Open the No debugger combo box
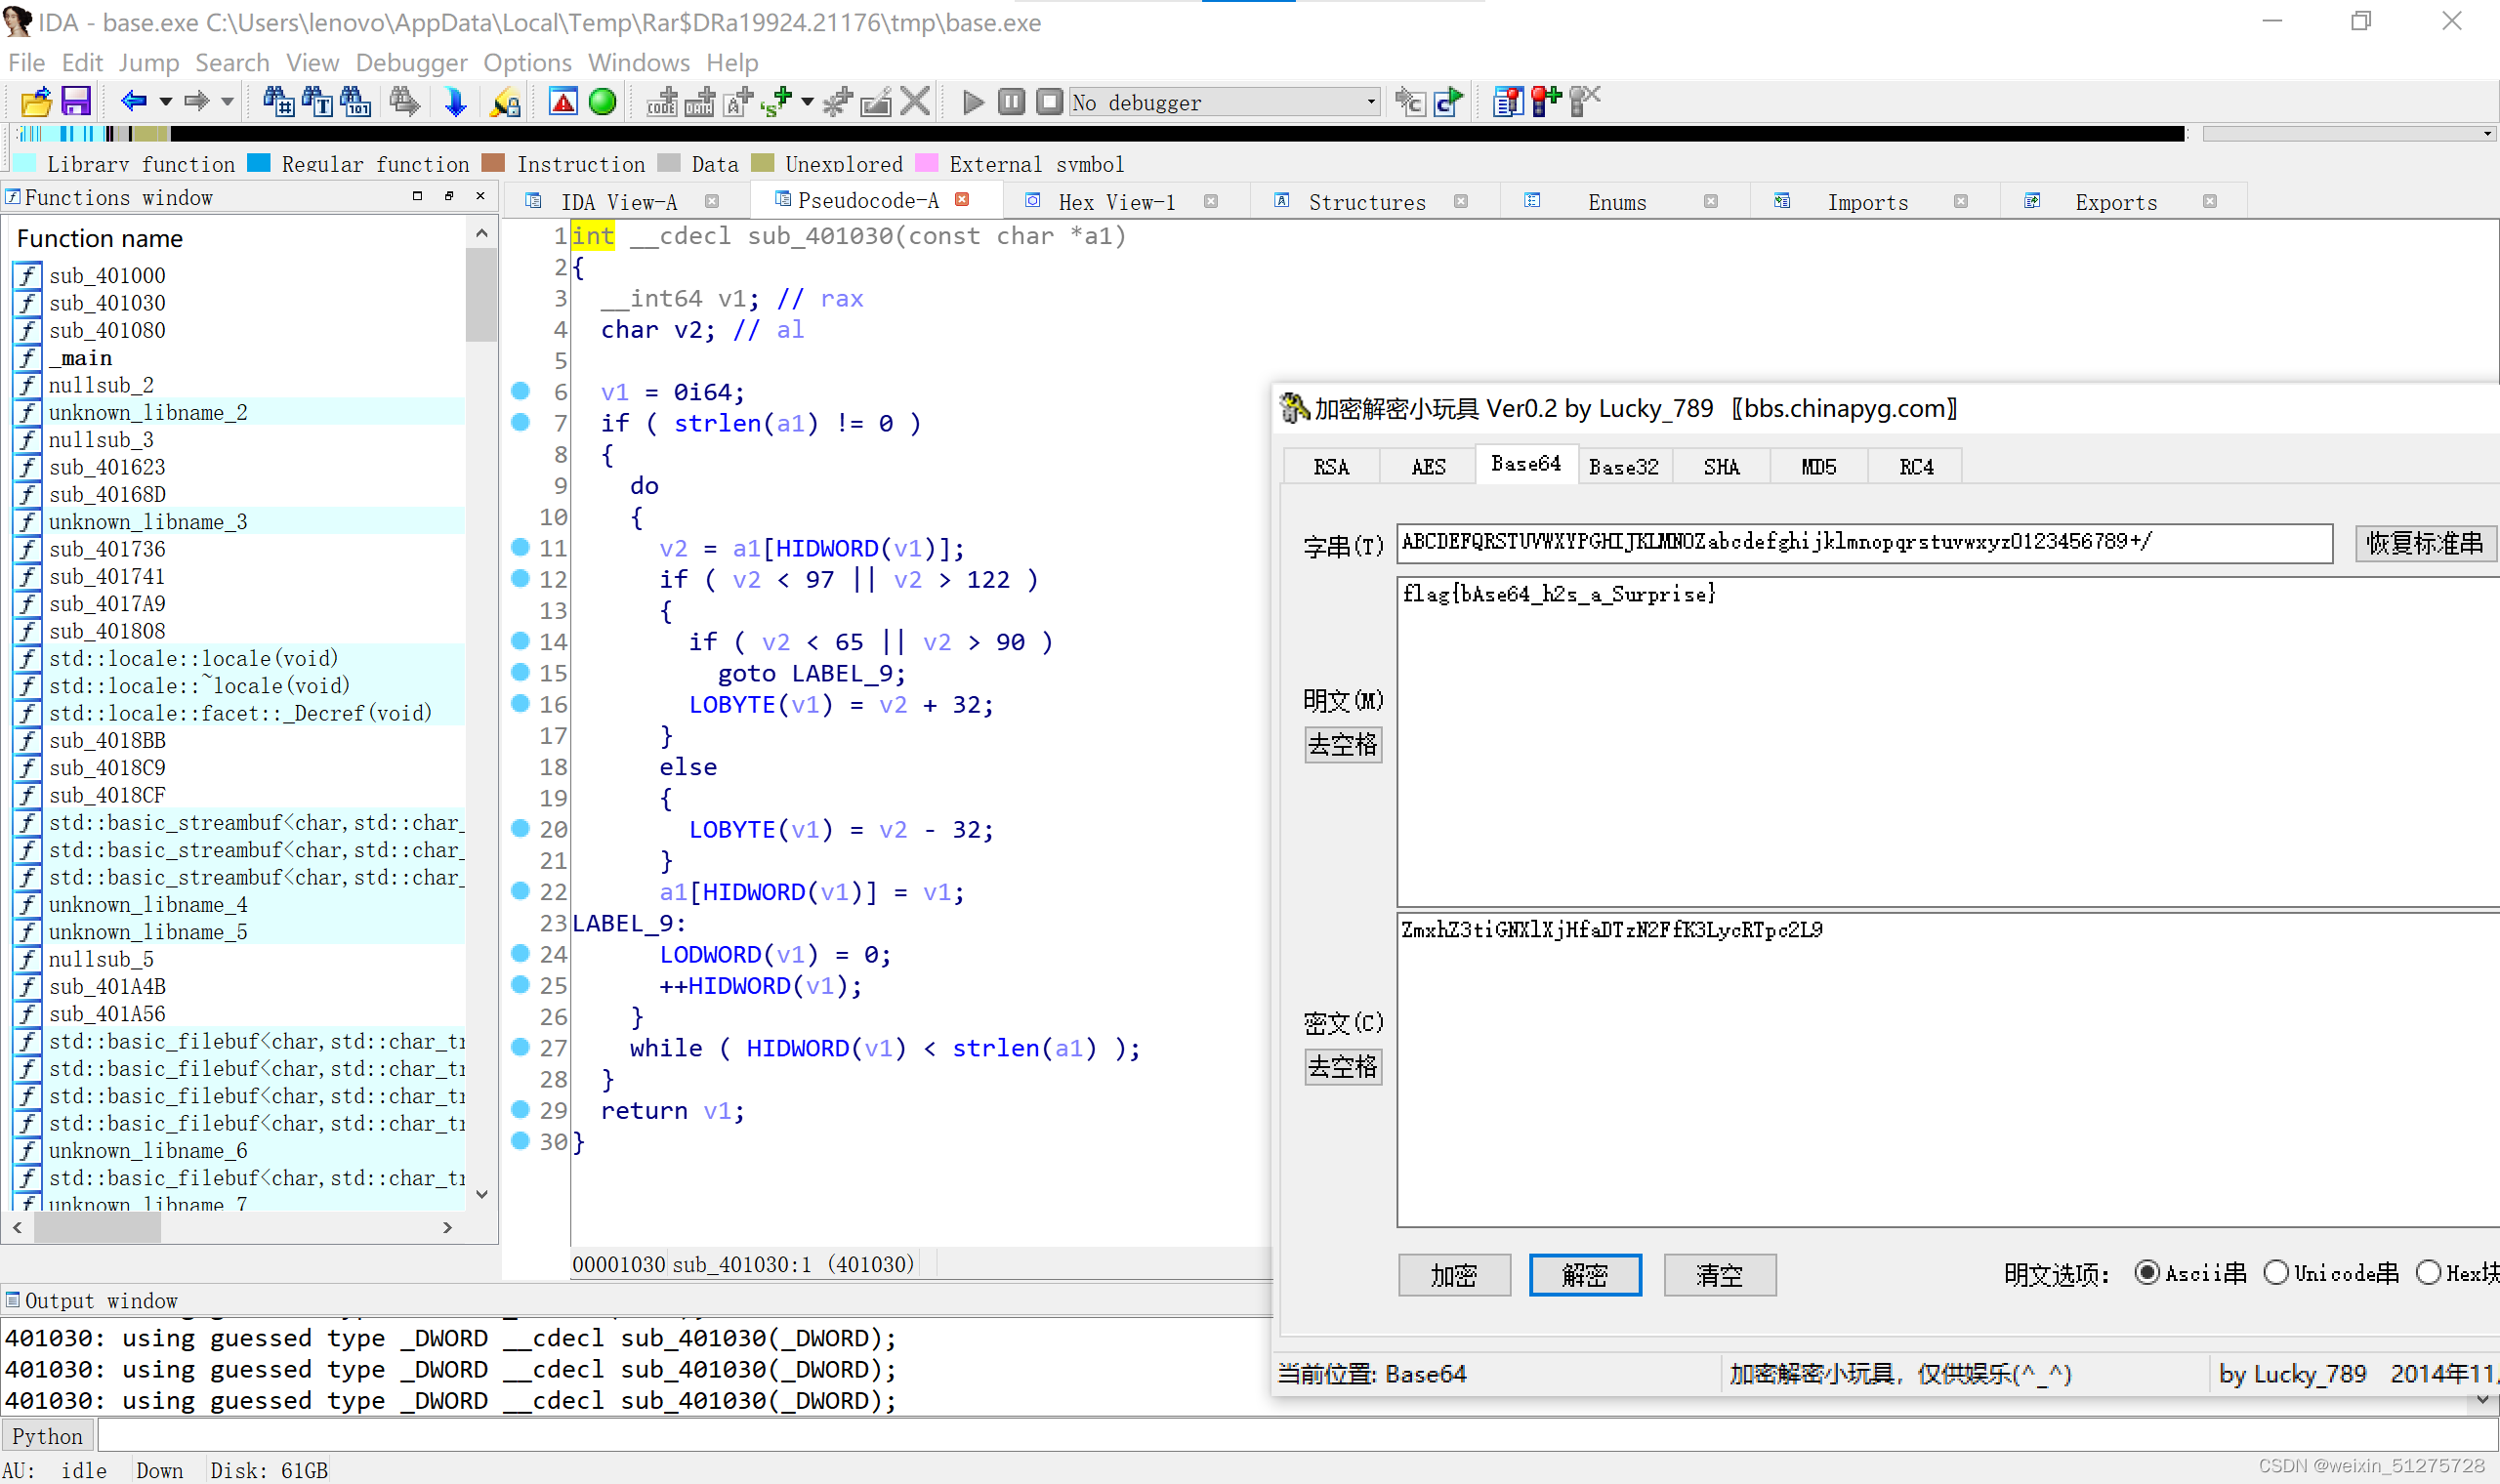Screen dimensions: 2500x1484 (1225, 102)
